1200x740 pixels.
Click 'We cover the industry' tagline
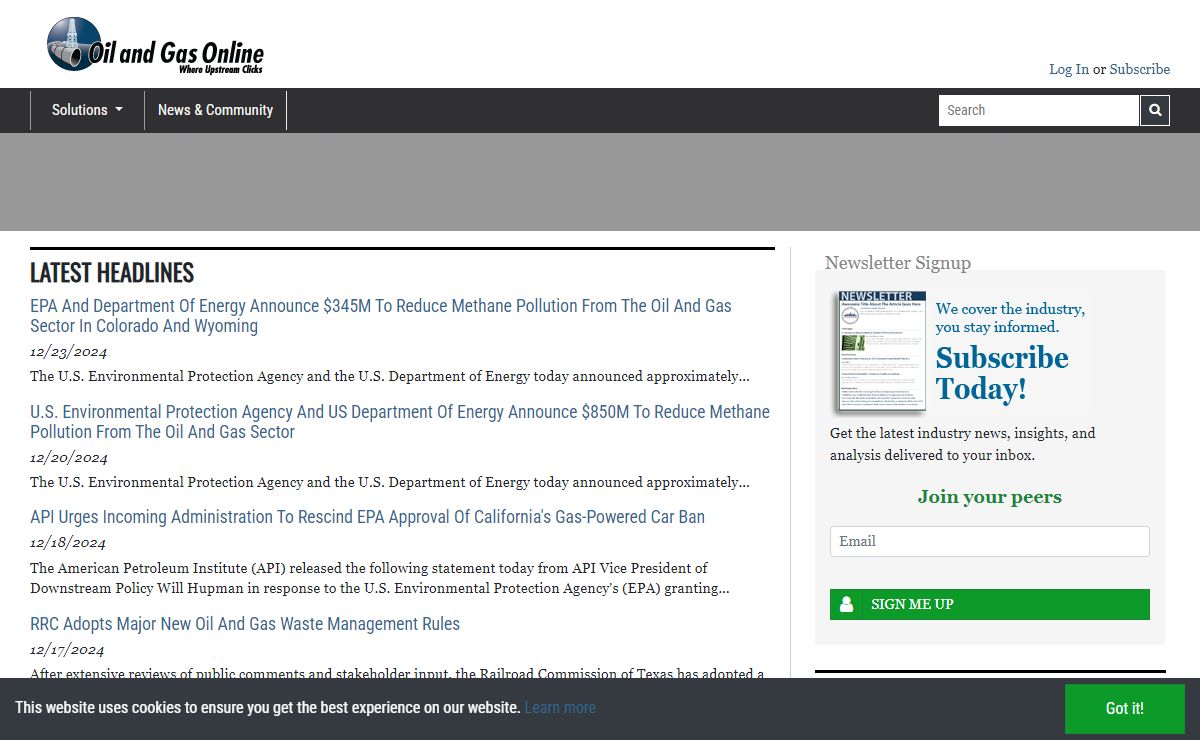pyautogui.click(x=1010, y=318)
